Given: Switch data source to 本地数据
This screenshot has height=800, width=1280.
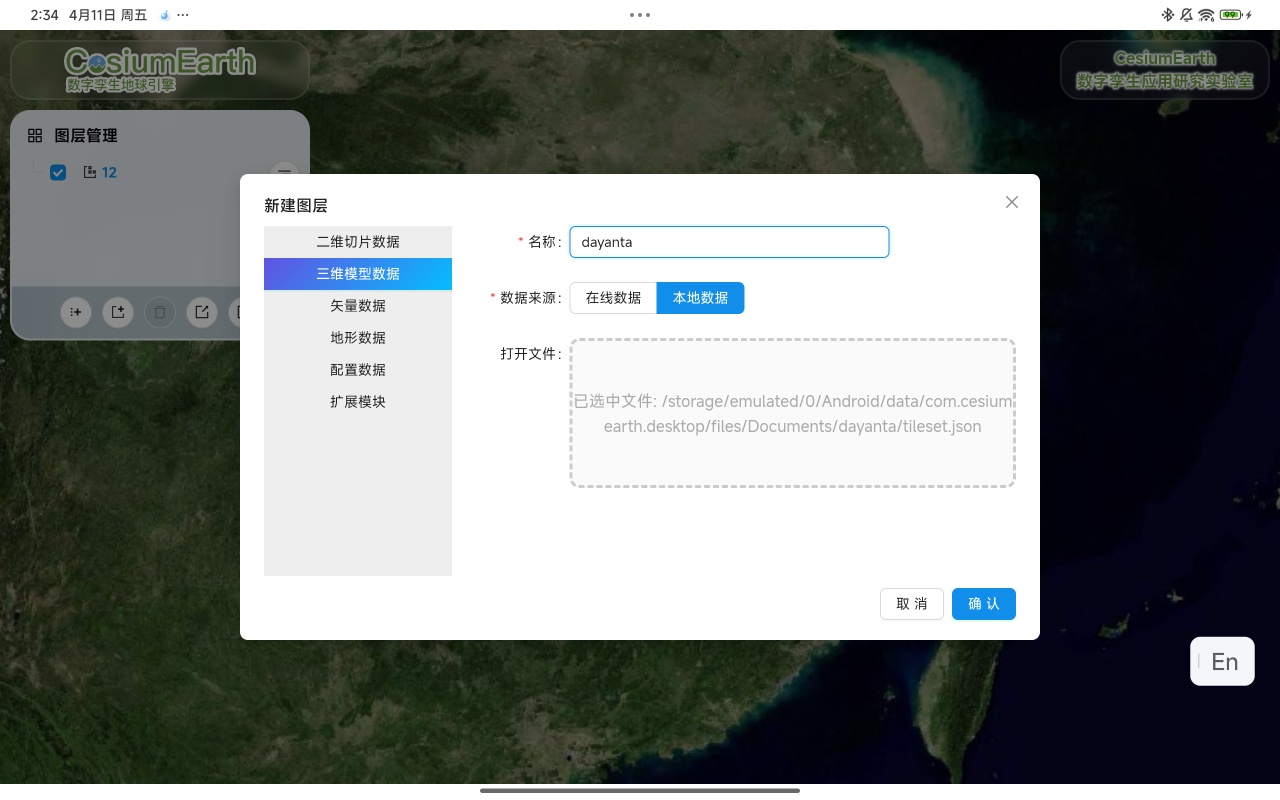Looking at the screenshot, I should tap(700, 298).
